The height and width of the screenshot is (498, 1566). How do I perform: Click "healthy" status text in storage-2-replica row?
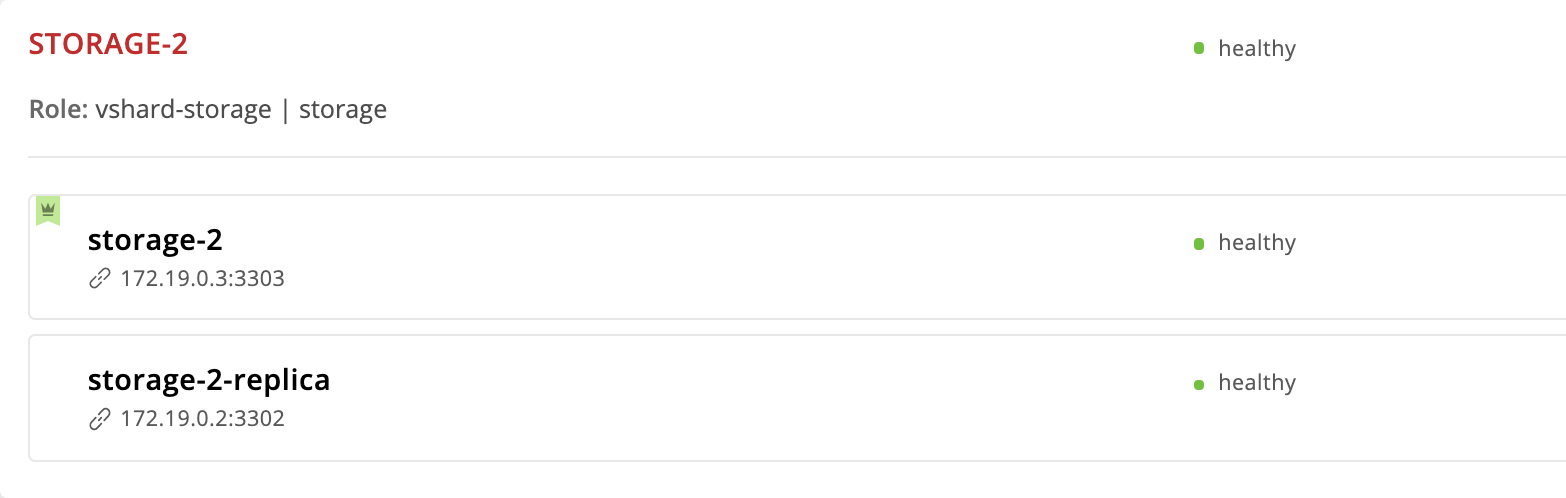(1257, 383)
